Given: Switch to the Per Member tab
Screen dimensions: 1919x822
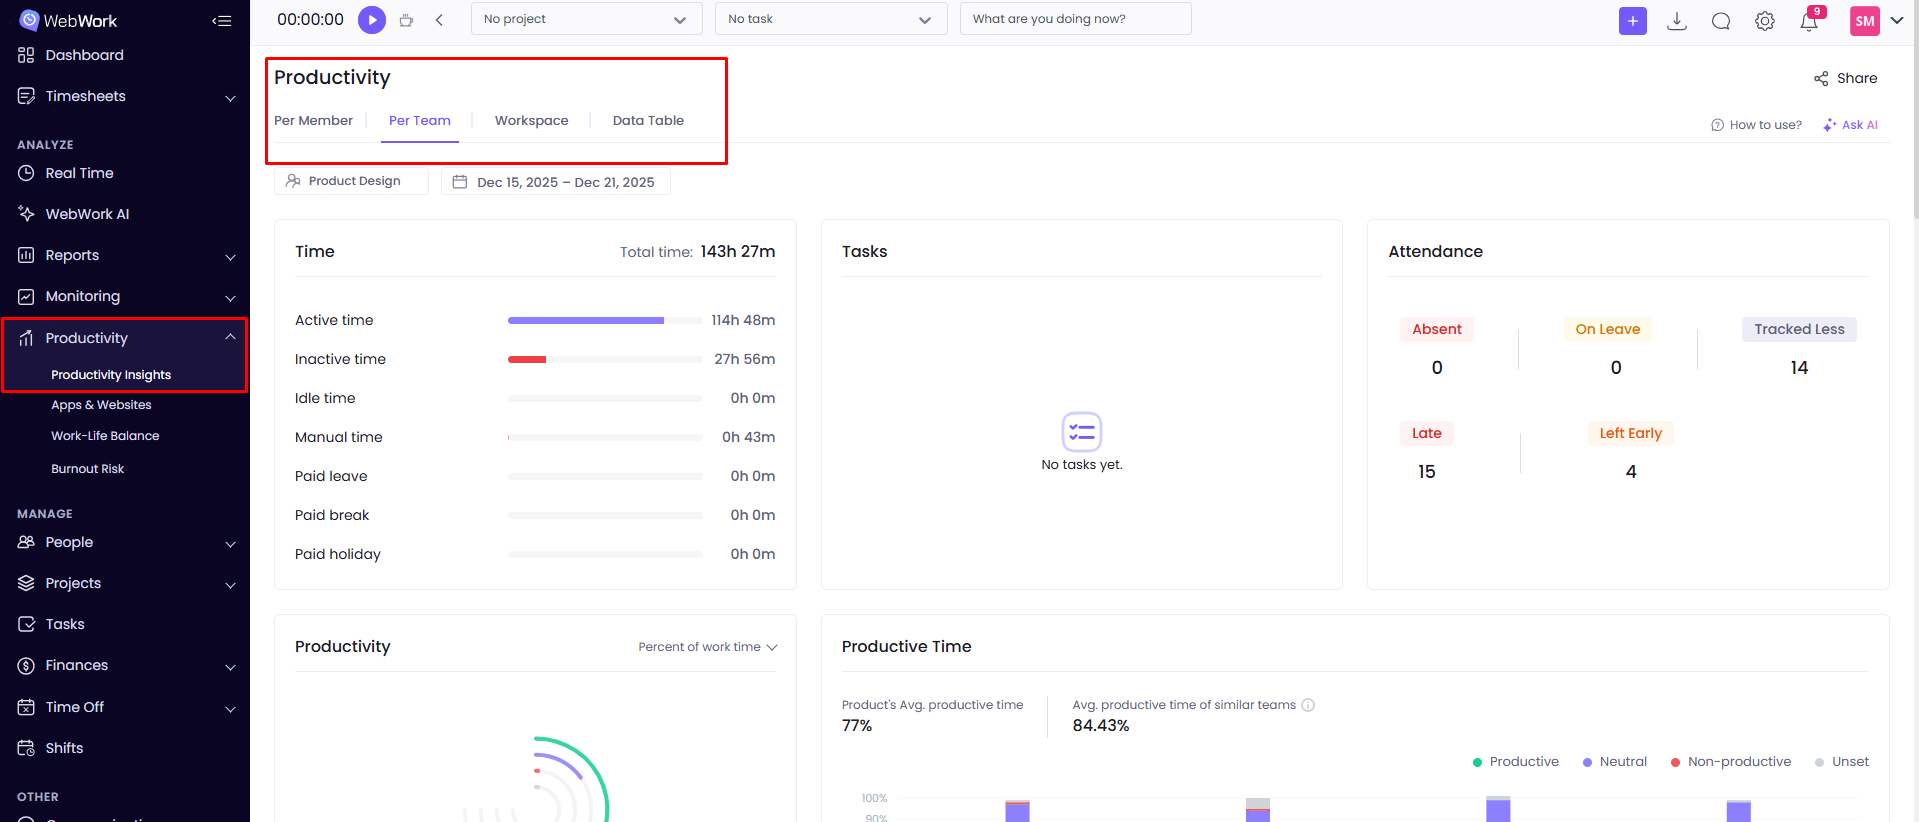Looking at the screenshot, I should [x=313, y=121].
